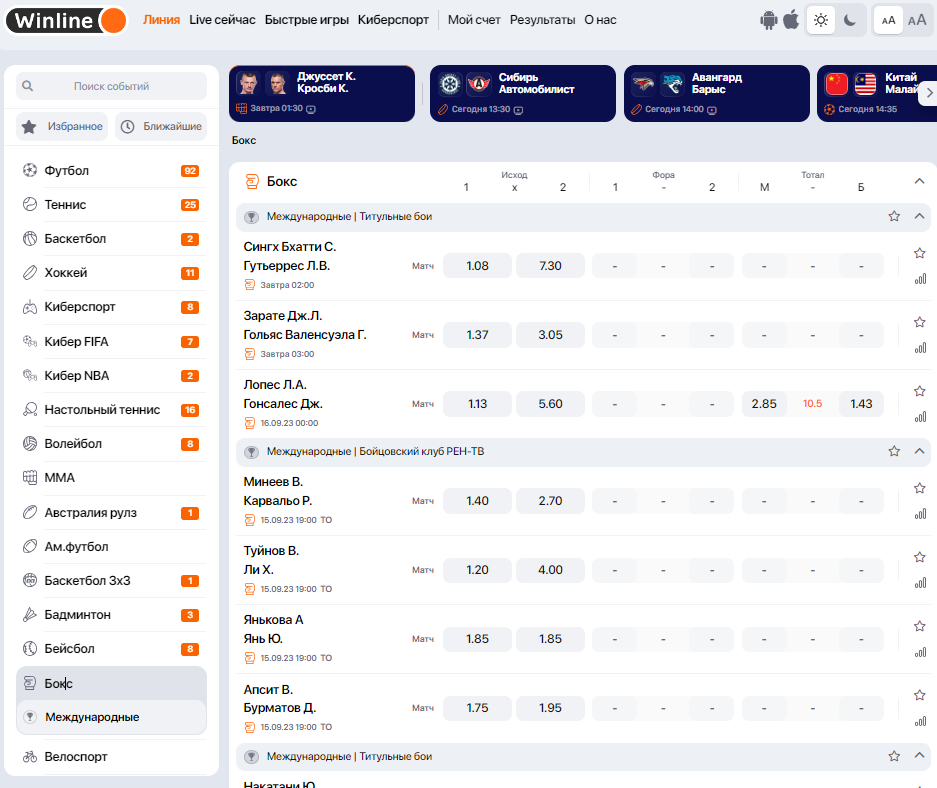Select Кибер FIFA in the sidebar
Screen dimensions: 937x788
(111, 342)
